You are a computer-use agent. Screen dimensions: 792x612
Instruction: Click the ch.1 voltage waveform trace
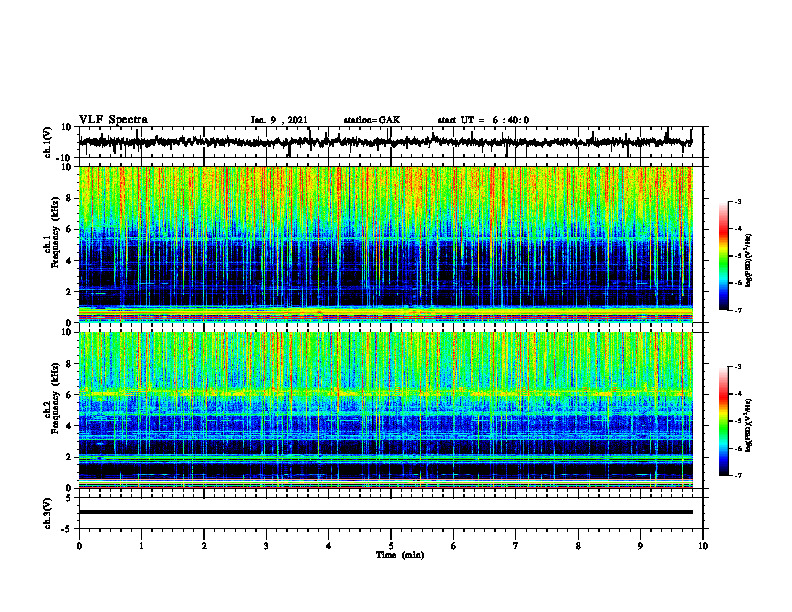(385, 142)
